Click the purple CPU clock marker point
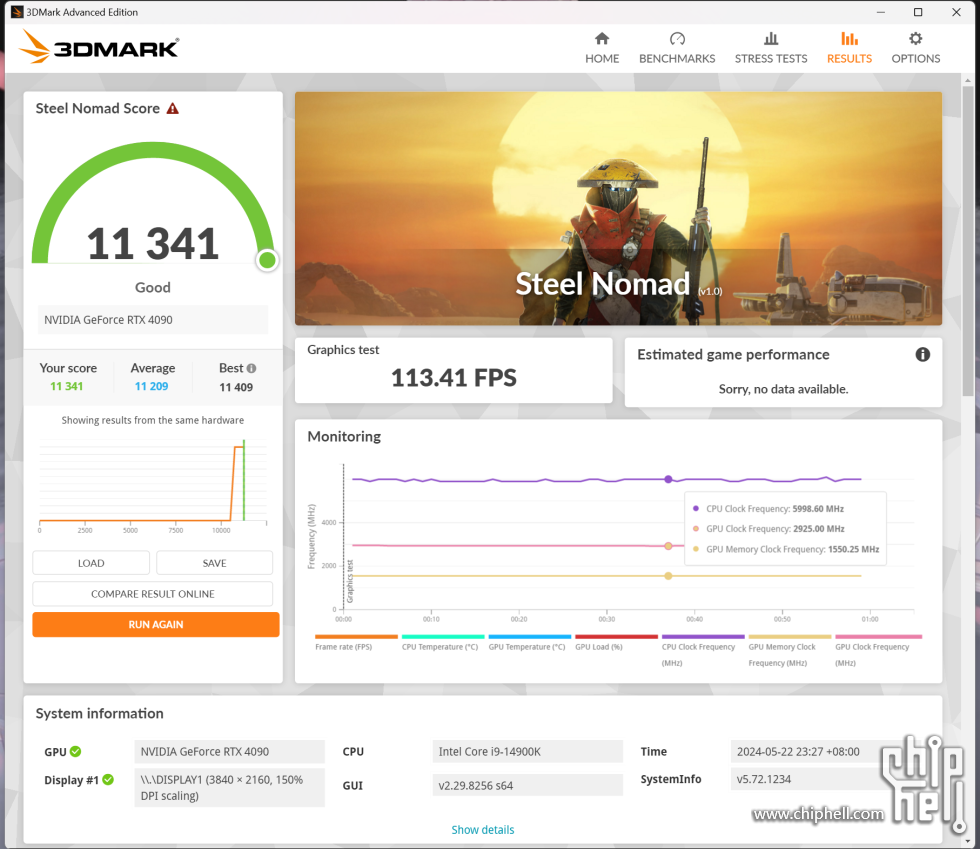 tap(668, 480)
